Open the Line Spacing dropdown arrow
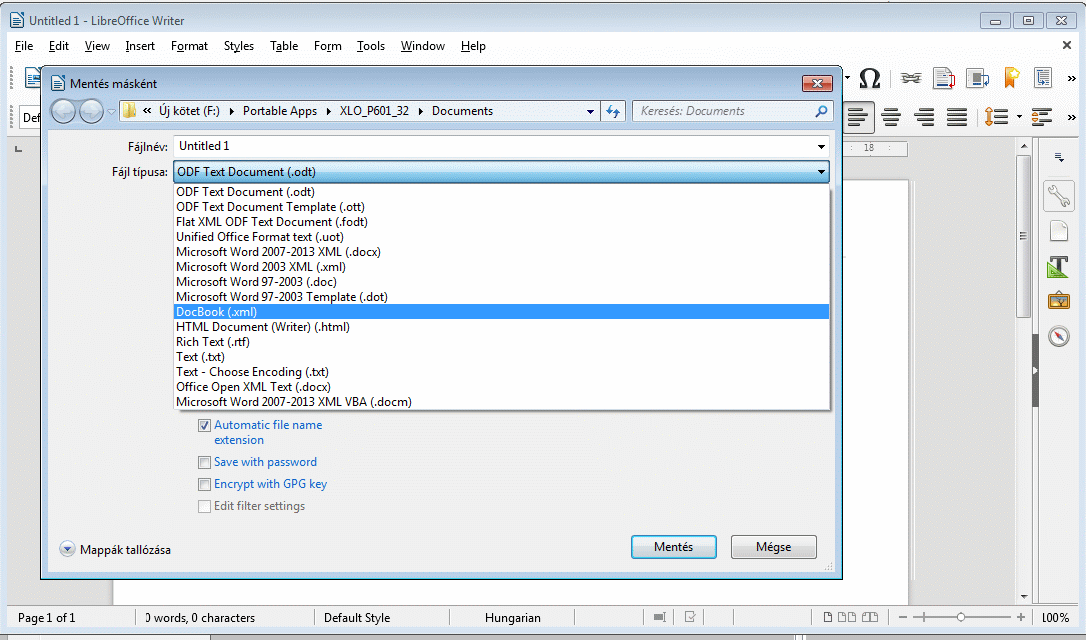Screen dimensions: 1086x640 1019,117
